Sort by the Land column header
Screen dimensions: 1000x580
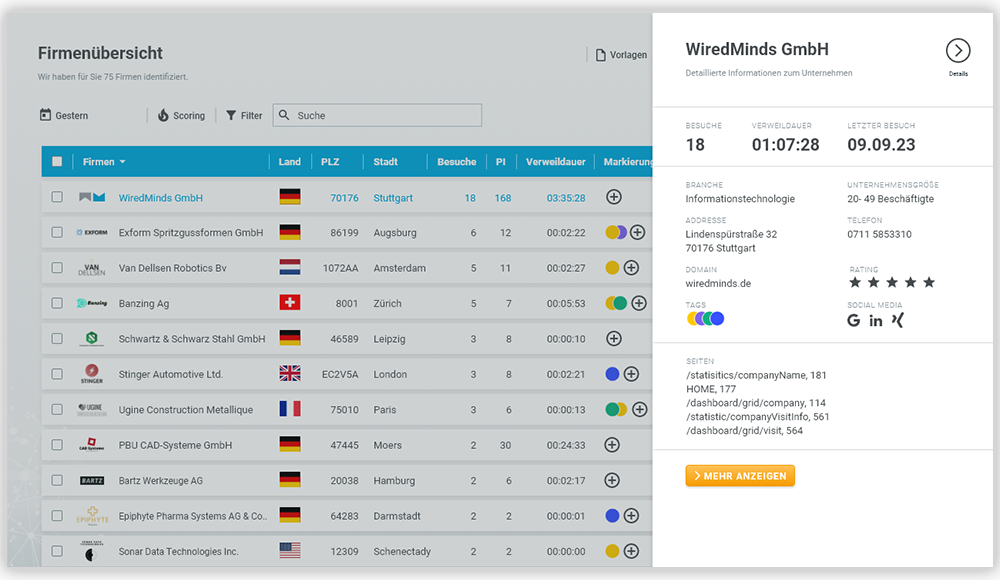coord(289,161)
